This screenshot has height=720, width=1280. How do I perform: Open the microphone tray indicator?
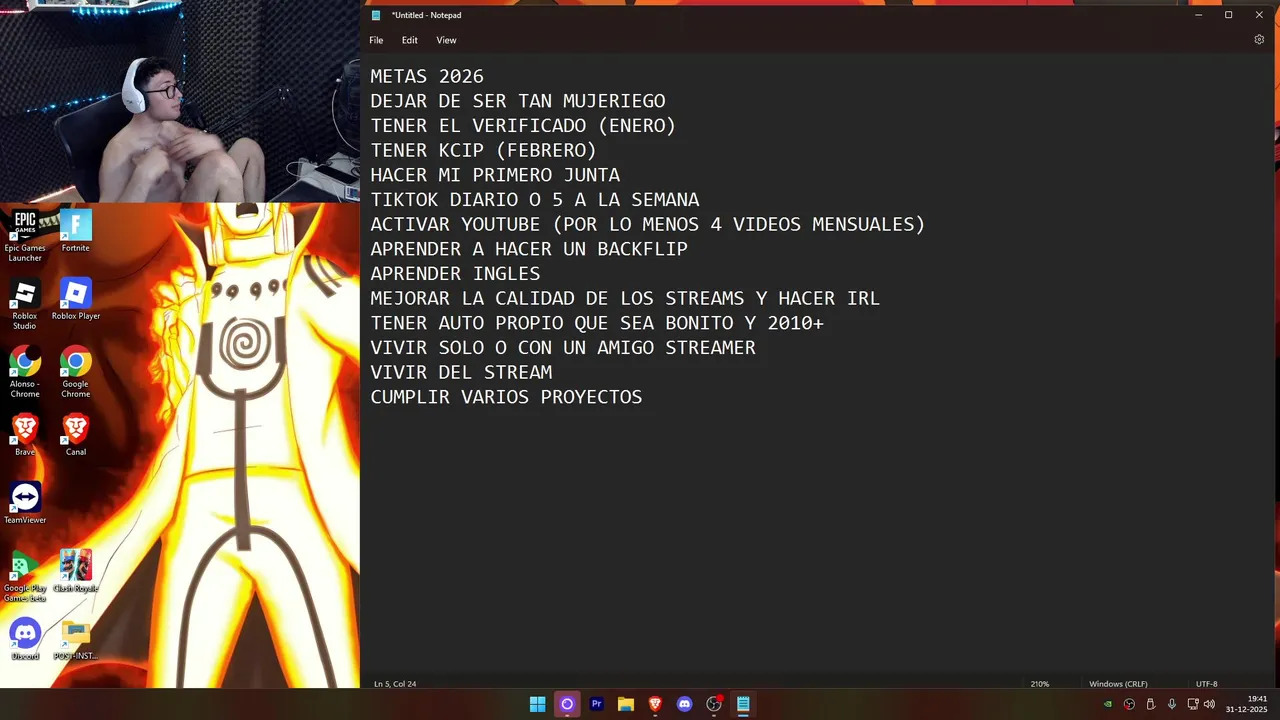click(1171, 704)
